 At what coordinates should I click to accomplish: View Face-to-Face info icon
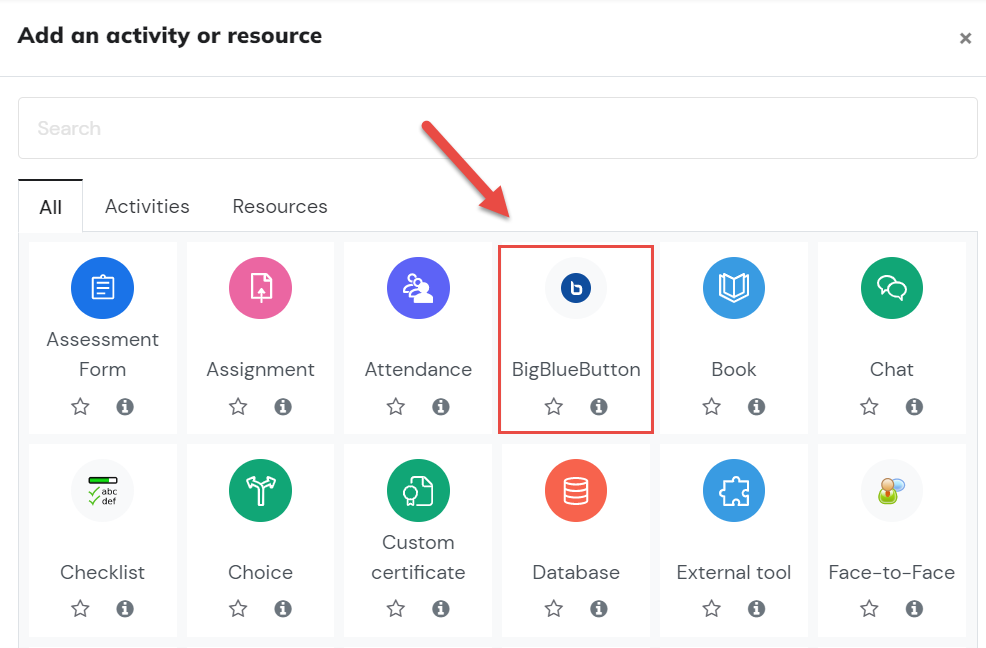click(x=914, y=608)
